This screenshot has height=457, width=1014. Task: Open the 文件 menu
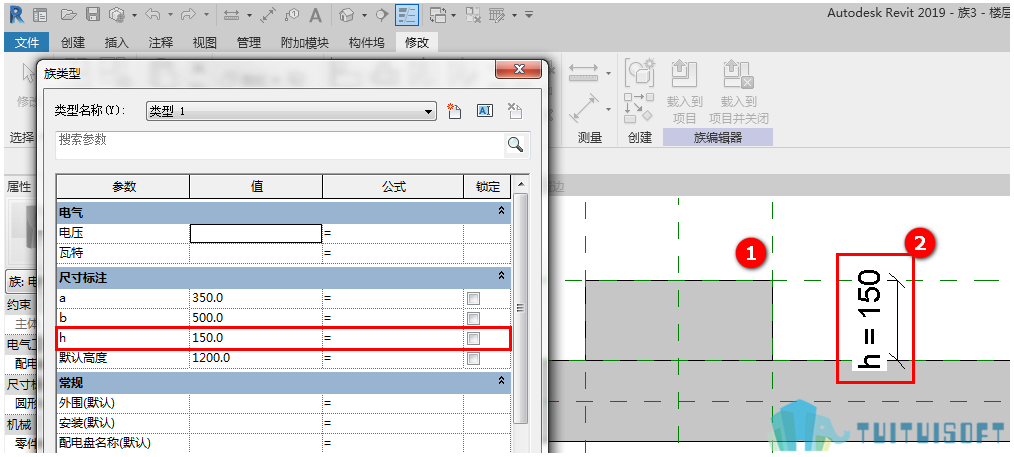[27, 43]
